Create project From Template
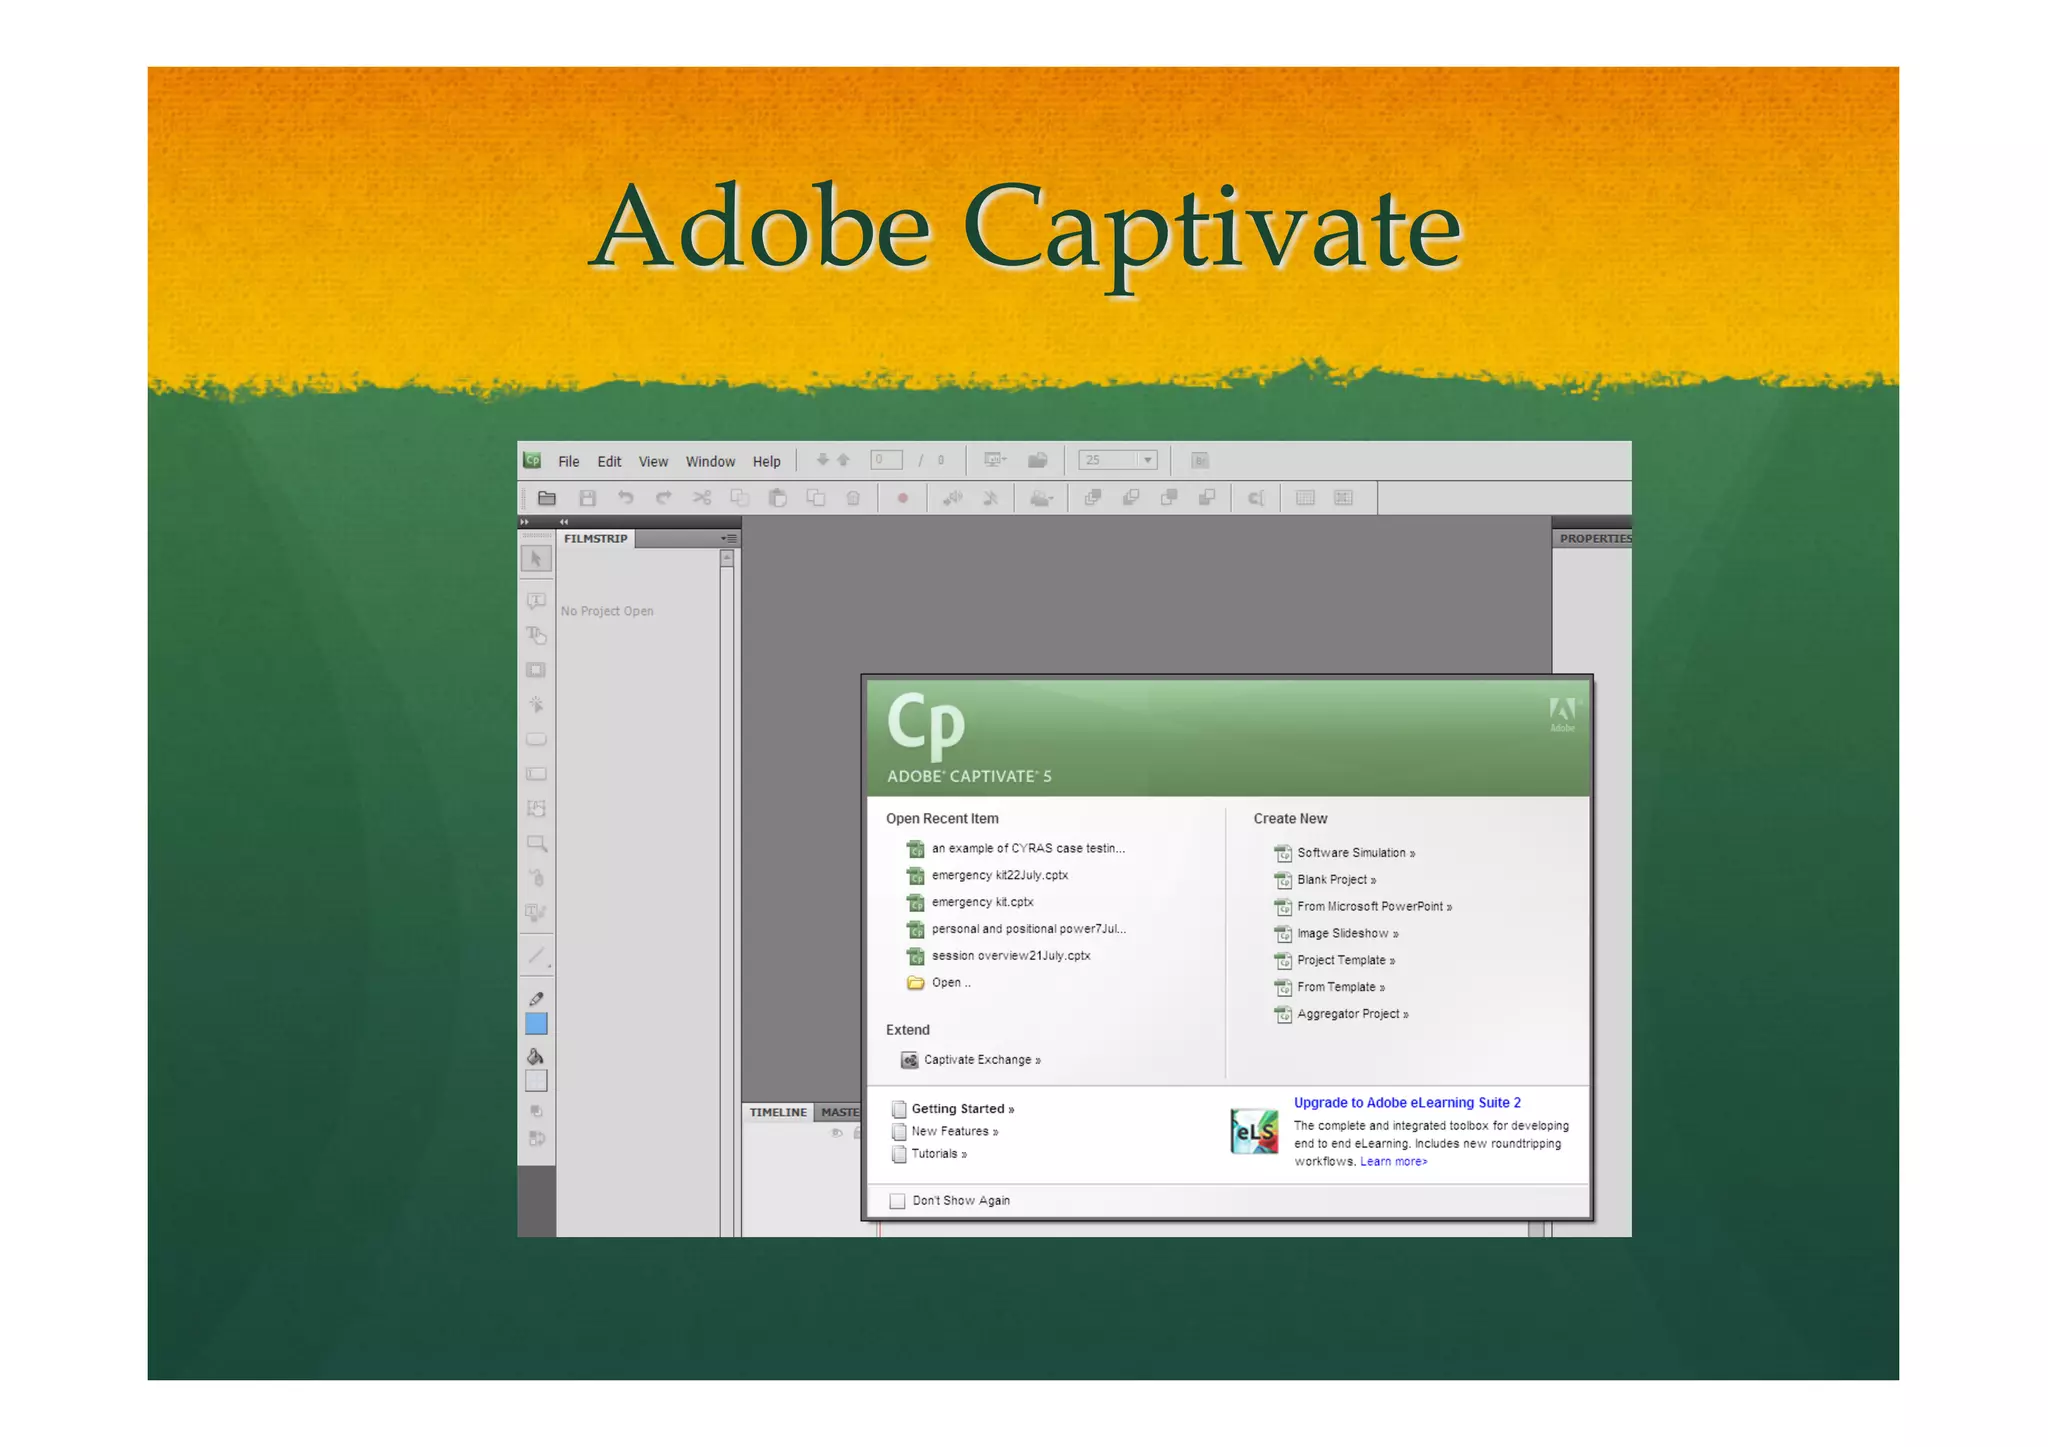The height and width of the screenshot is (1447, 2048). 1330,988
